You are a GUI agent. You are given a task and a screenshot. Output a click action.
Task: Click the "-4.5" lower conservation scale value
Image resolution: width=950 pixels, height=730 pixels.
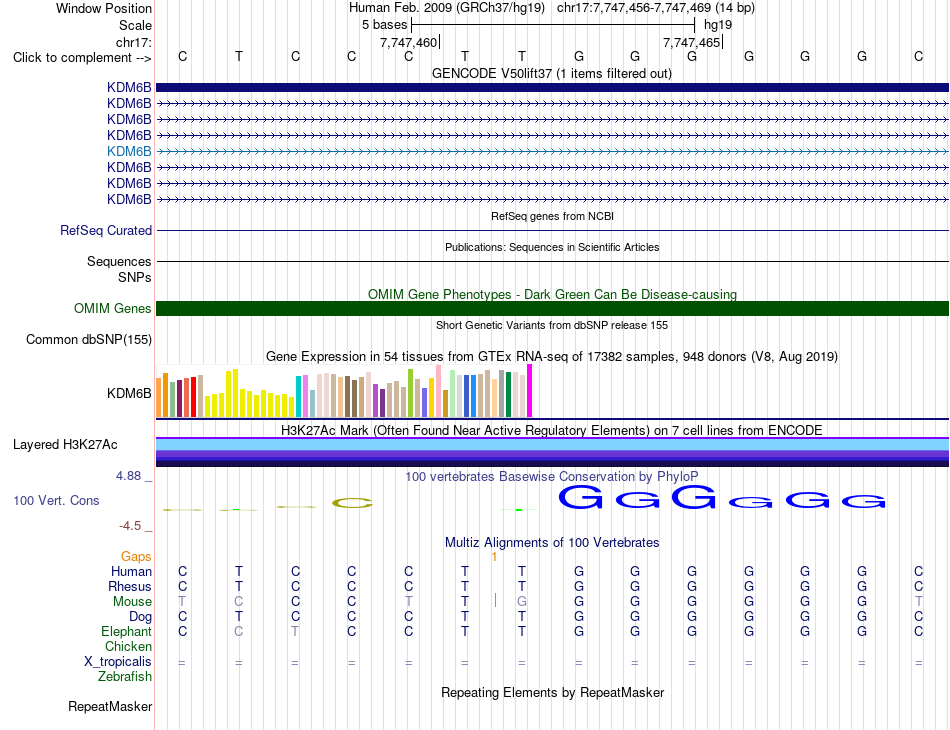(x=130, y=526)
